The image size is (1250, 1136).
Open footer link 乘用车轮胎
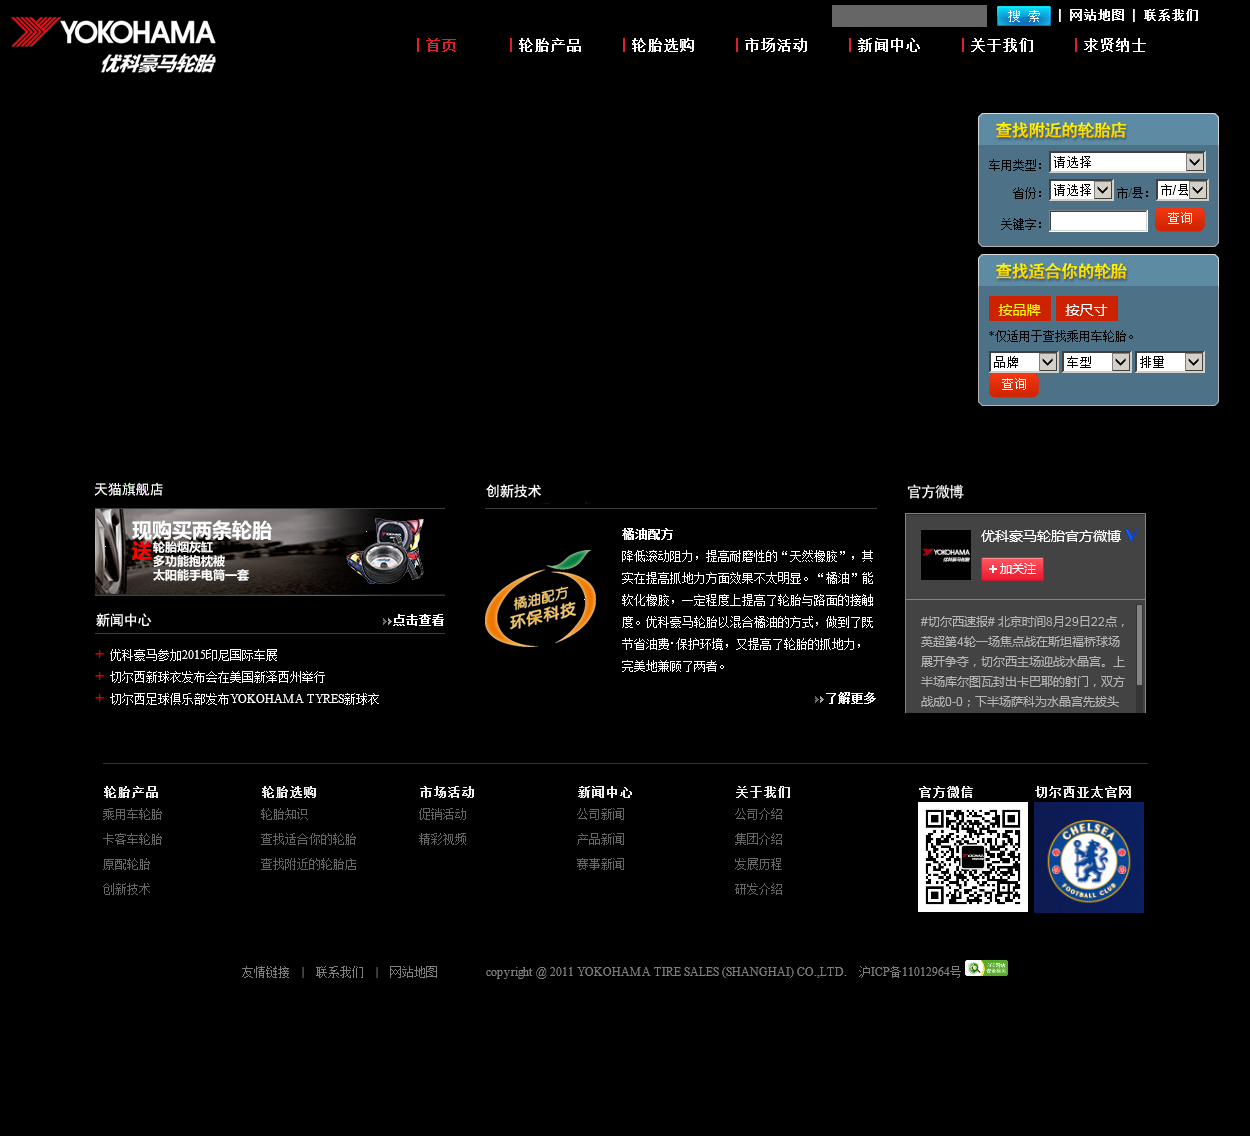[x=132, y=814]
